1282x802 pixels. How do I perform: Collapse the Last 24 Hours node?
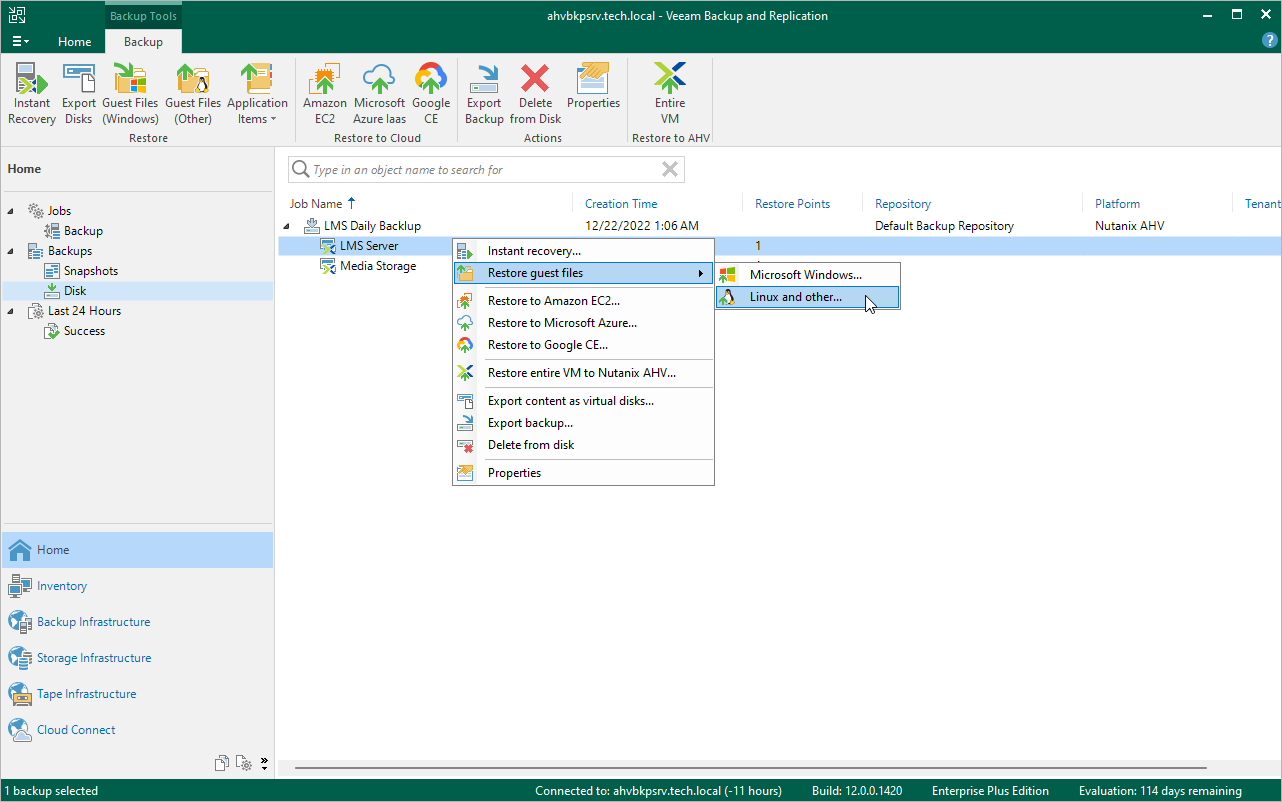pyautogui.click(x=12, y=311)
